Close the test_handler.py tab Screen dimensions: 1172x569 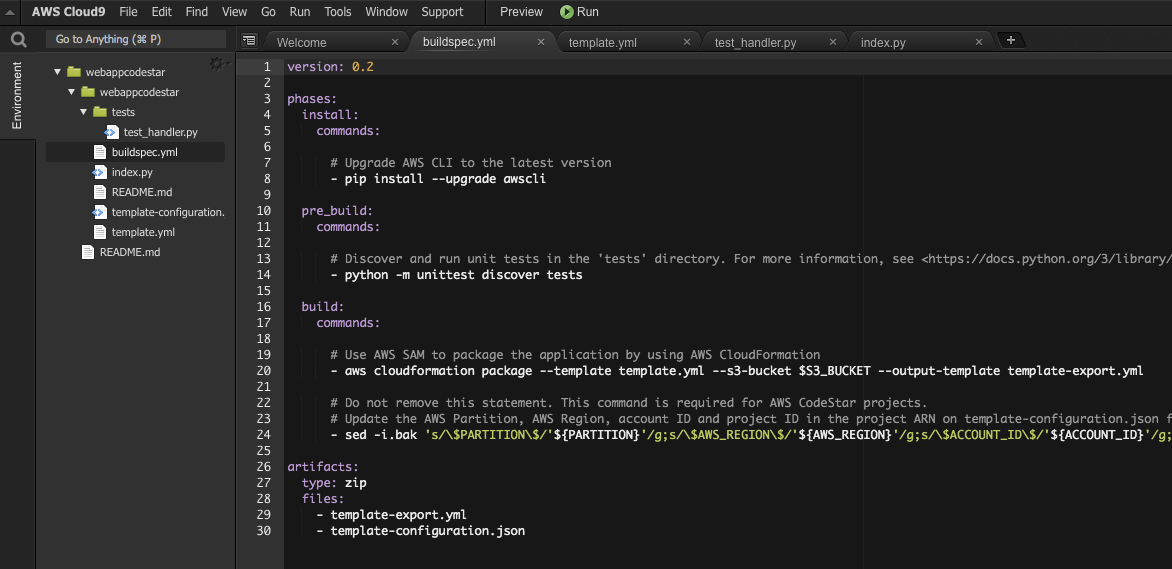click(833, 42)
